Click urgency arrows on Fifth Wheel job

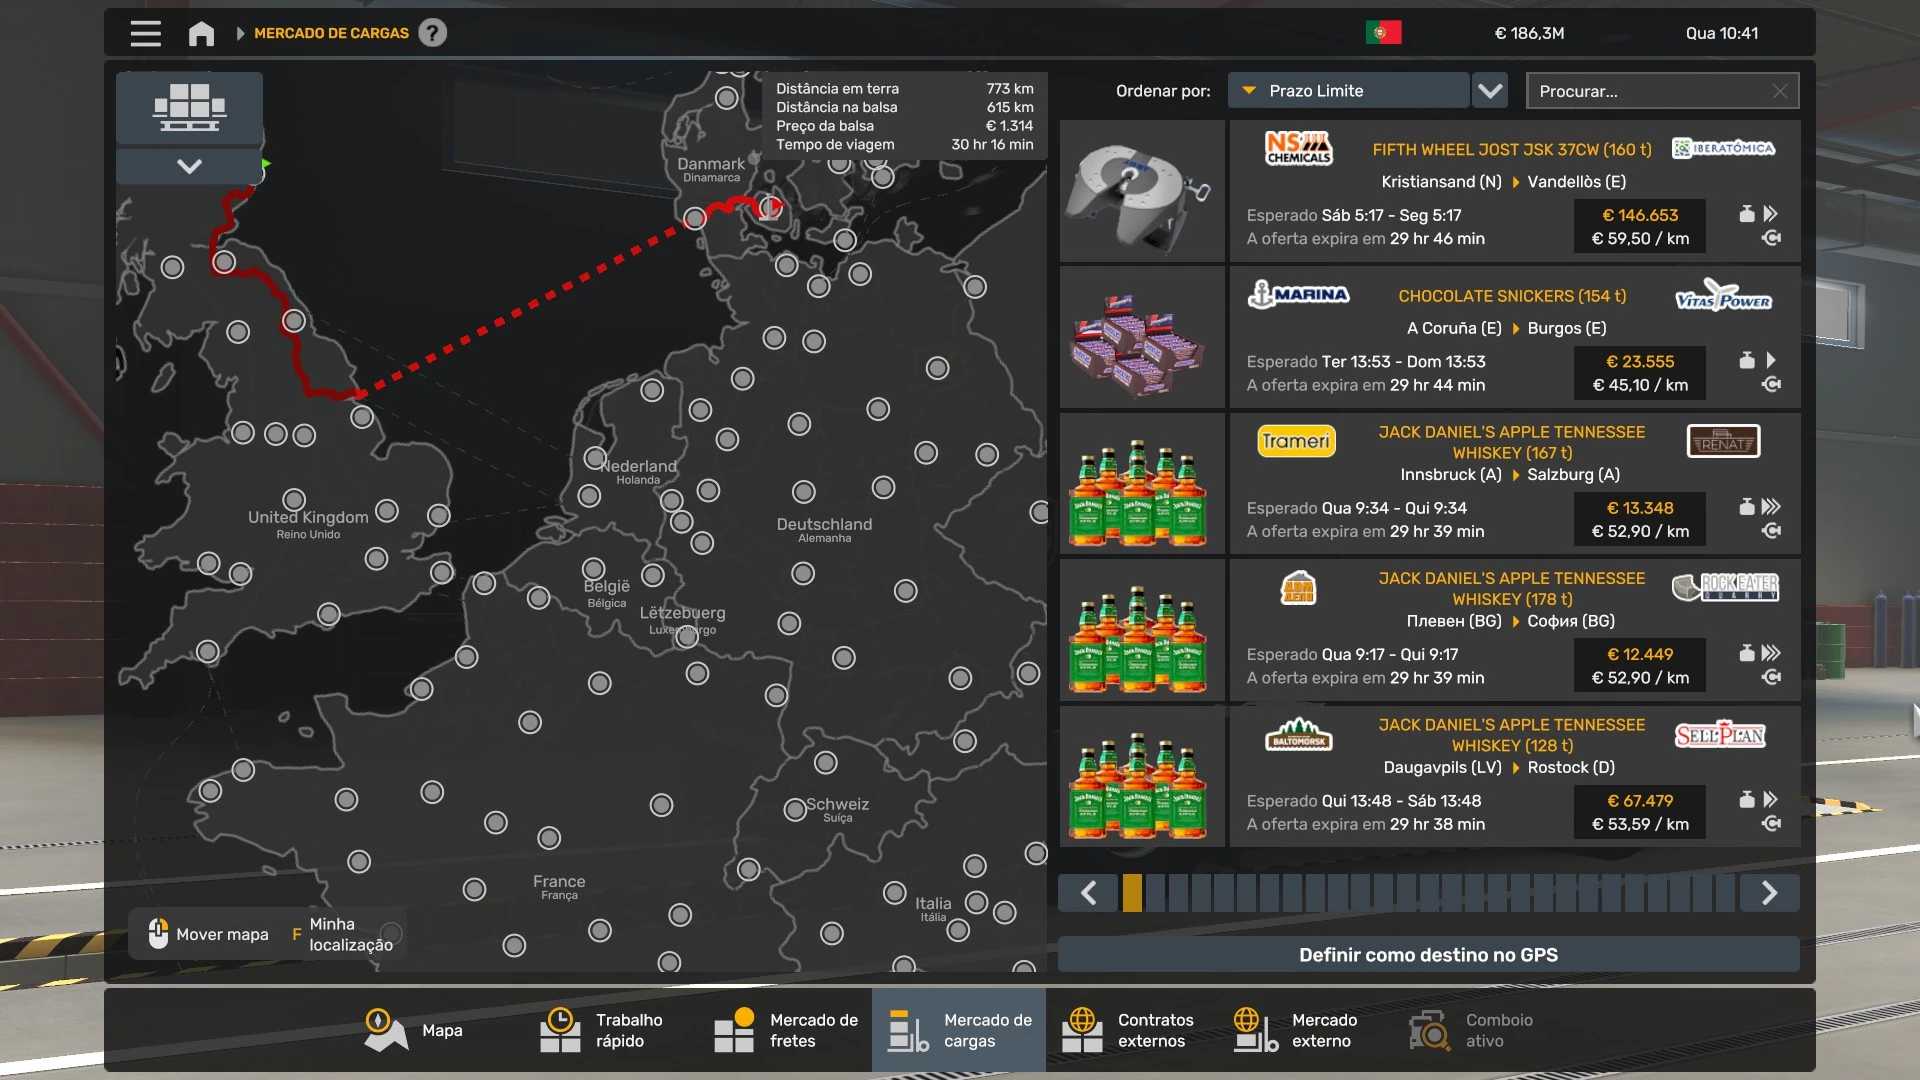tap(1770, 214)
